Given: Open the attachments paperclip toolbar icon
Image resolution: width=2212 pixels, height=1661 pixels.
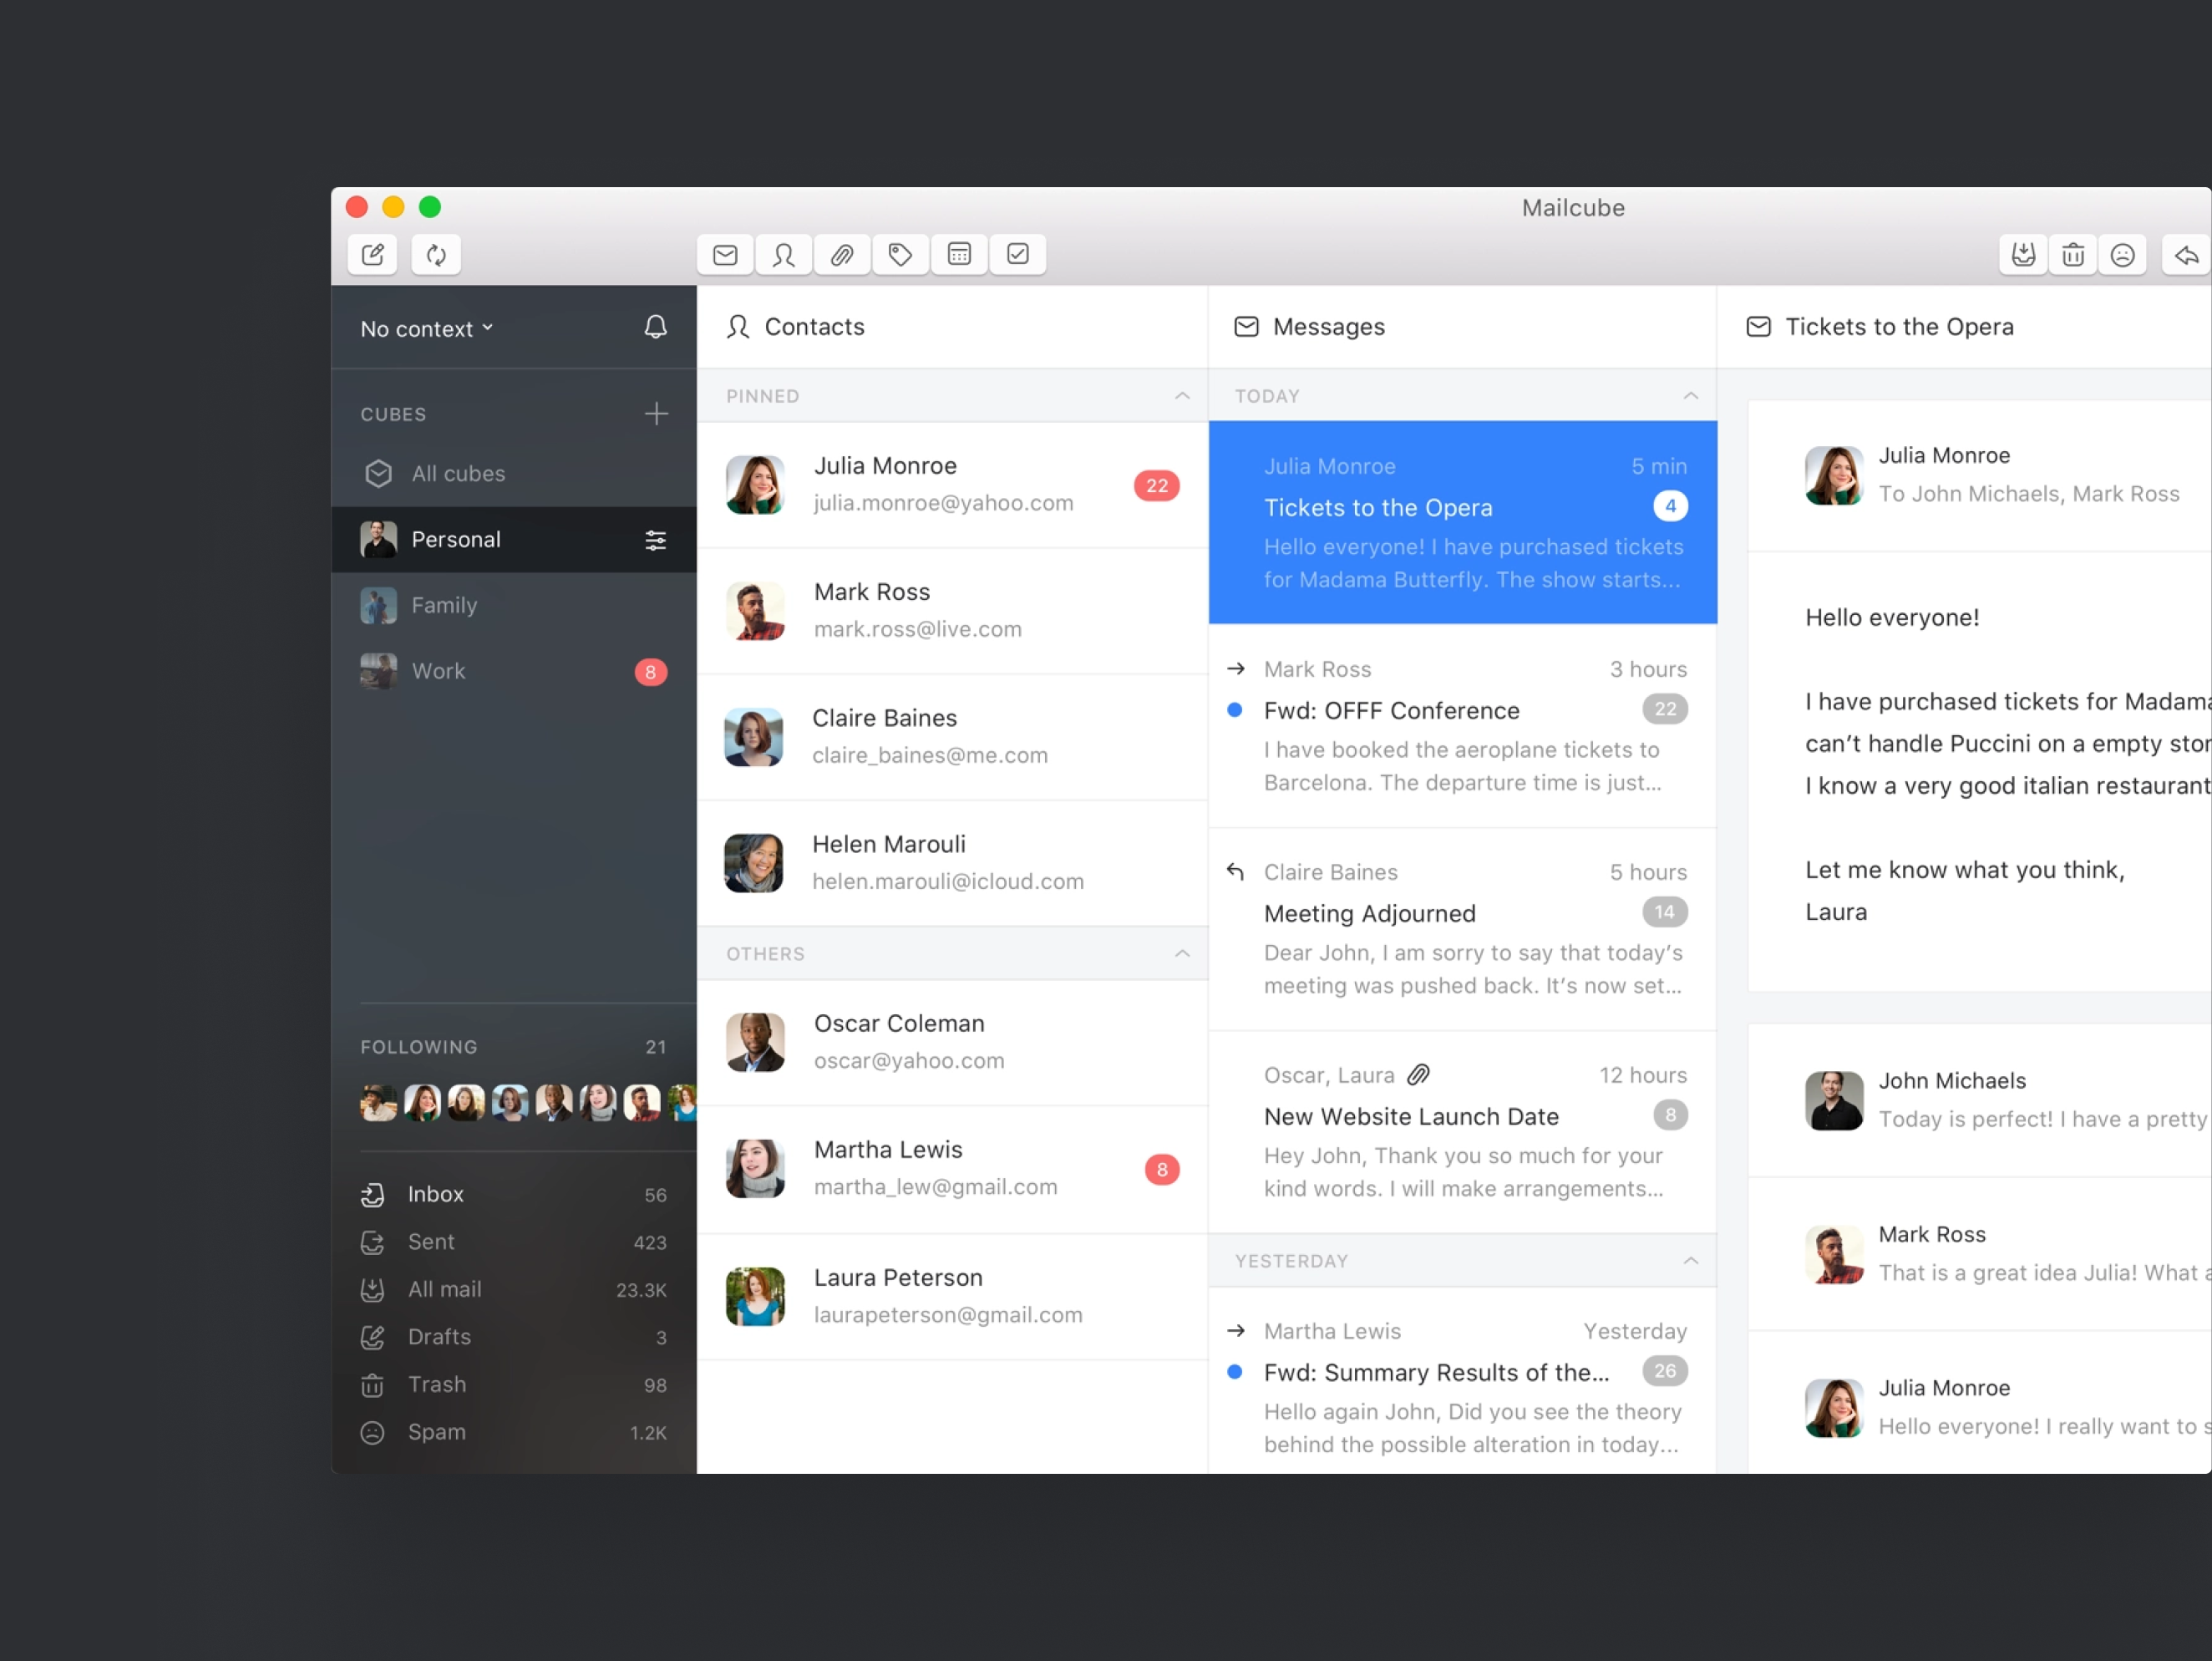Looking at the screenshot, I should [842, 254].
